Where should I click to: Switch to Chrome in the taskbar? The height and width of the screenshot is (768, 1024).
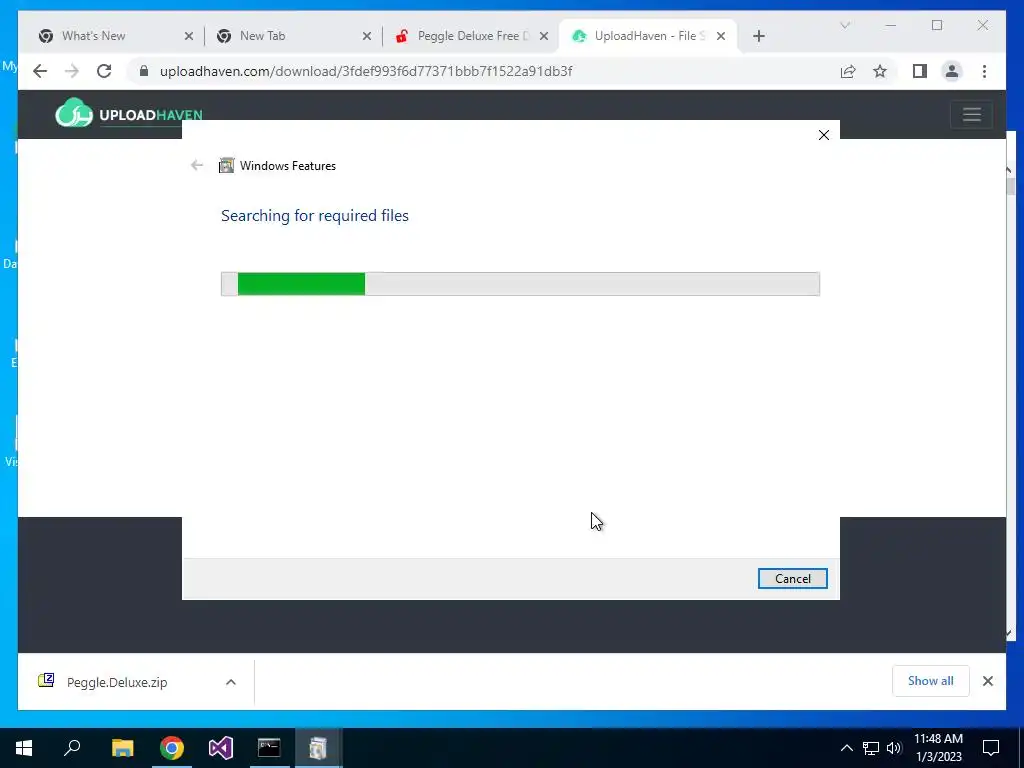pyautogui.click(x=172, y=748)
